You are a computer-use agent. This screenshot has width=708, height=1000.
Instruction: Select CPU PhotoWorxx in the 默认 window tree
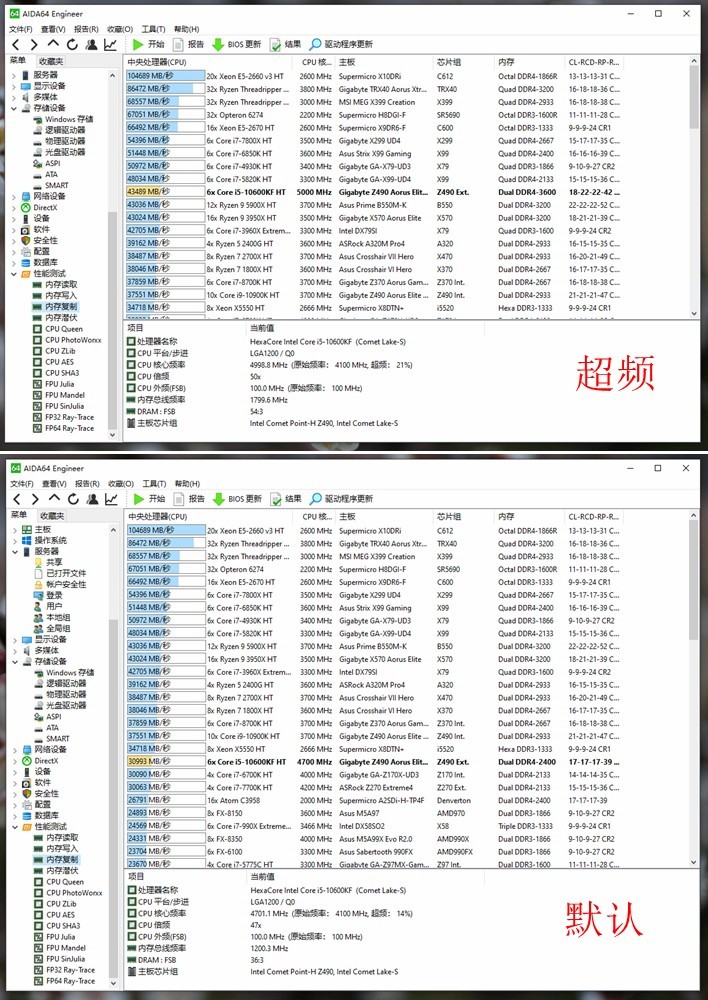[x=68, y=893]
